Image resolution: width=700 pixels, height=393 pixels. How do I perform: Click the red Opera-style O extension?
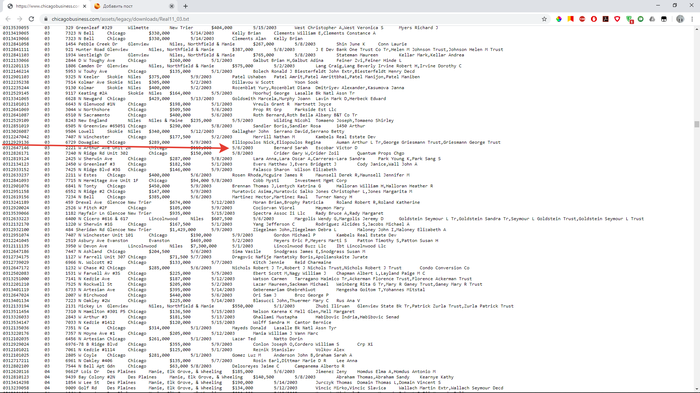click(x=594, y=19)
